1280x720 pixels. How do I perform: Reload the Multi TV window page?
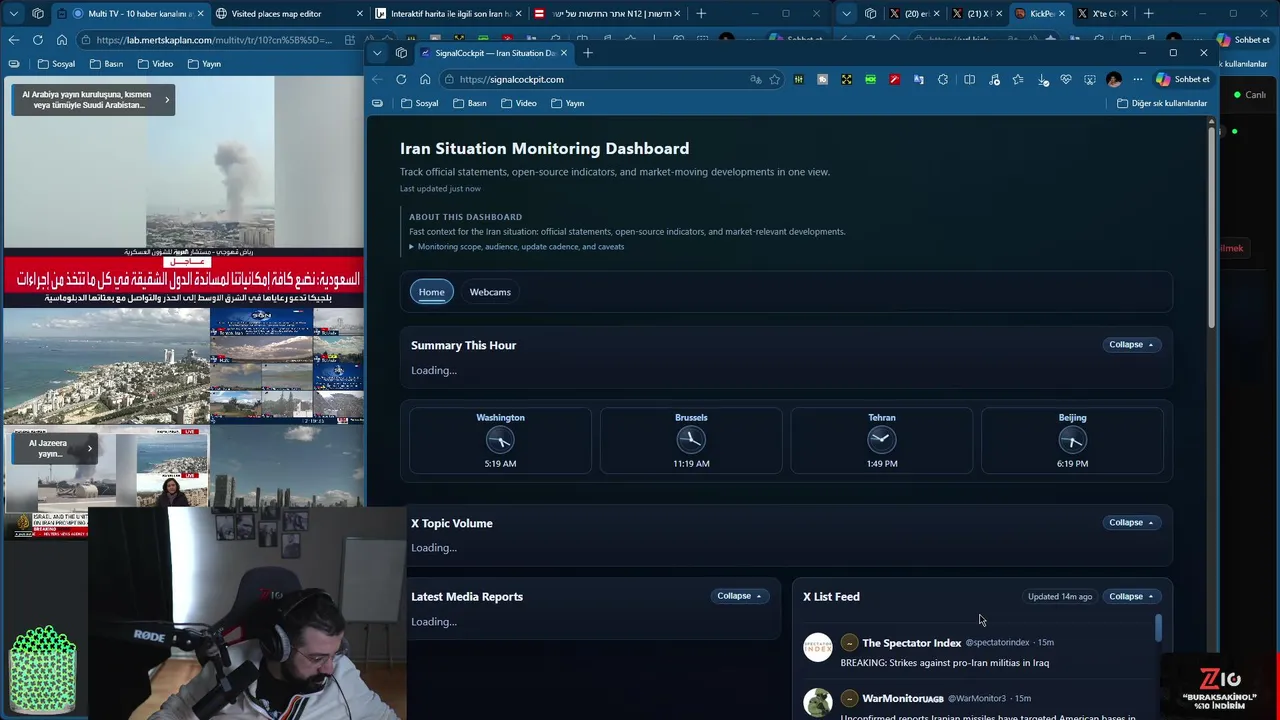point(38,40)
